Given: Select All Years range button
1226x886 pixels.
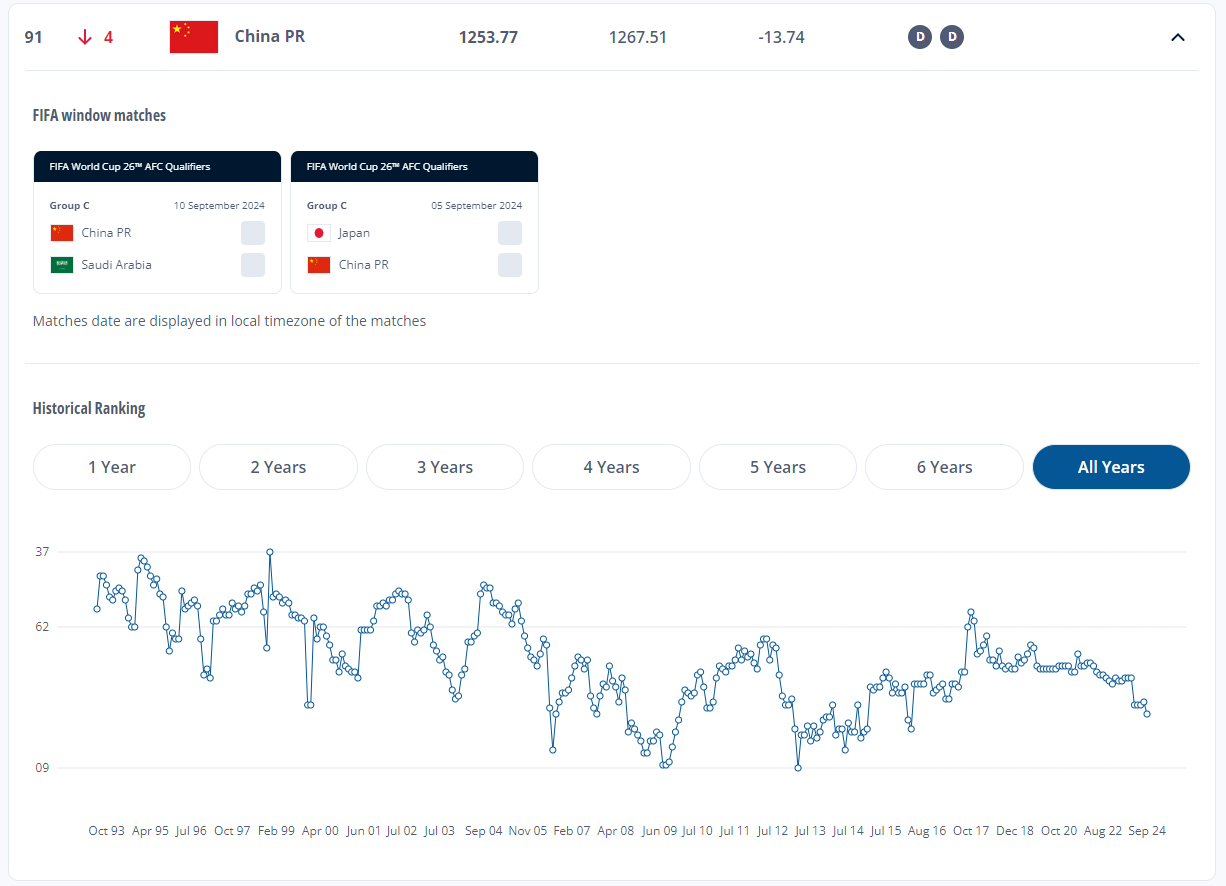Looking at the screenshot, I should click(x=1111, y=467).
